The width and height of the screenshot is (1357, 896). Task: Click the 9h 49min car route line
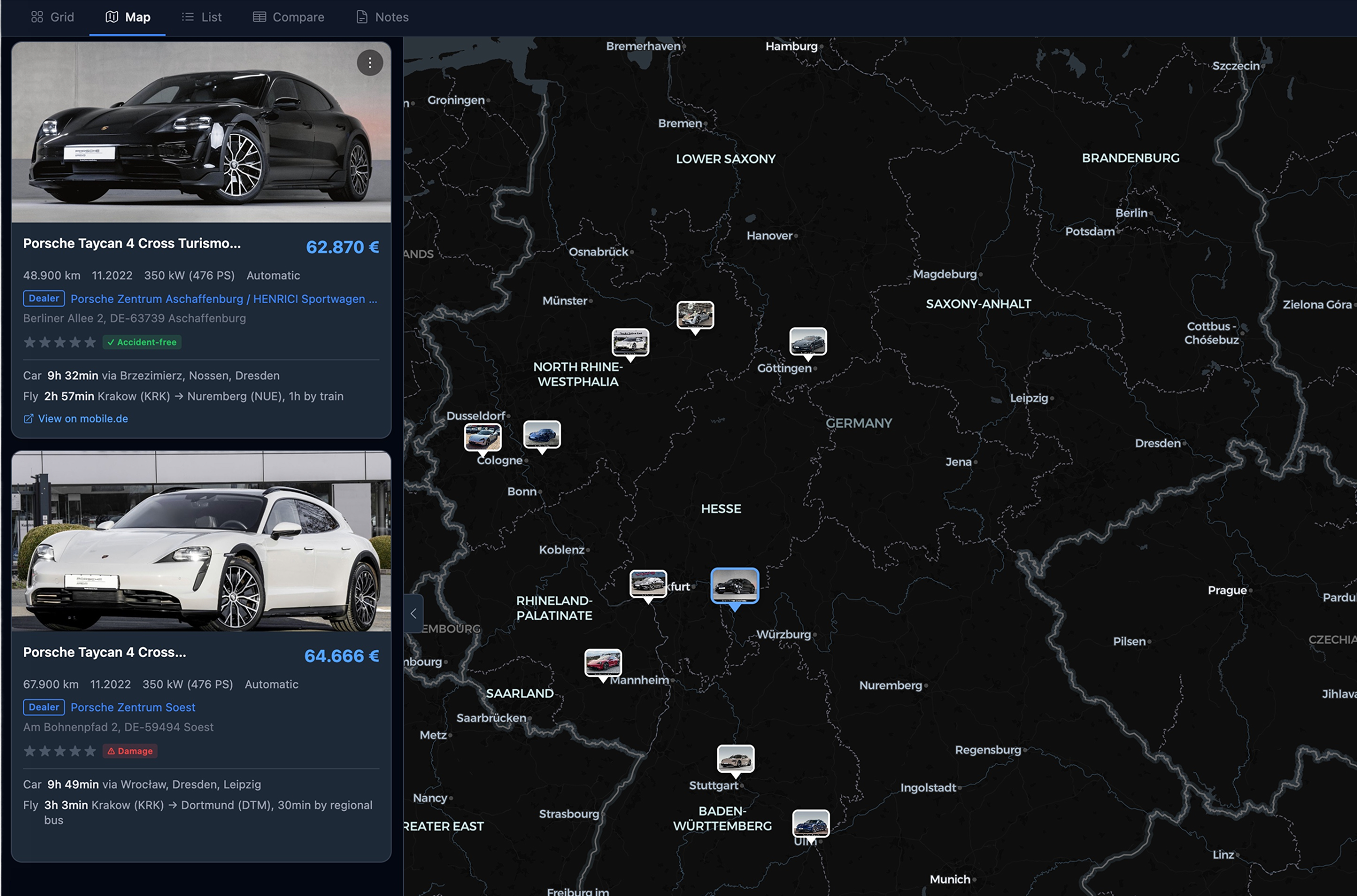pyautogui.click(x=144, y=784)
